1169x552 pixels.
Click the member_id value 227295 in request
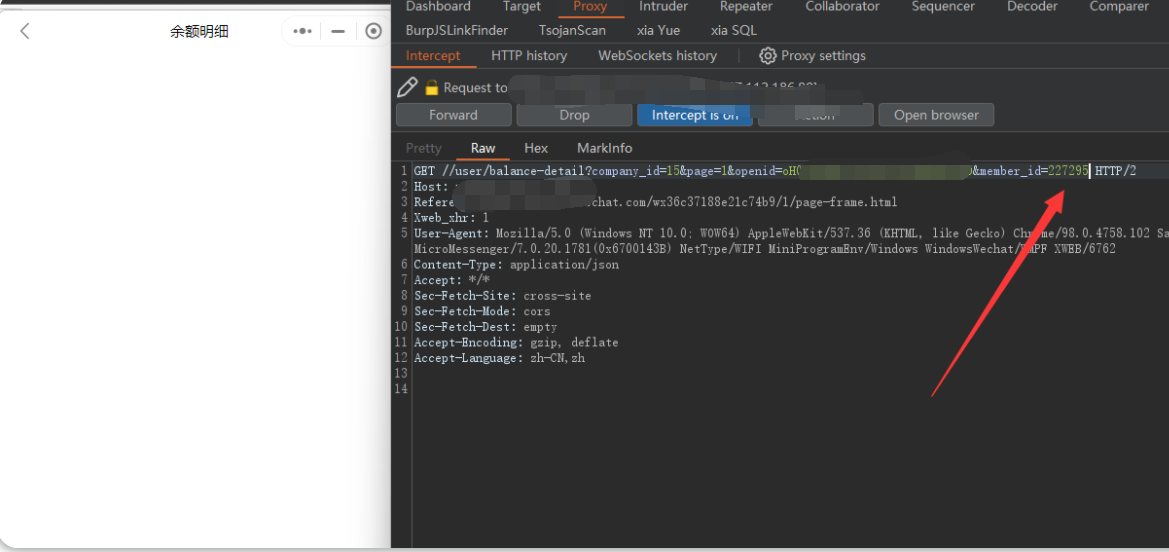(1067, 171)
